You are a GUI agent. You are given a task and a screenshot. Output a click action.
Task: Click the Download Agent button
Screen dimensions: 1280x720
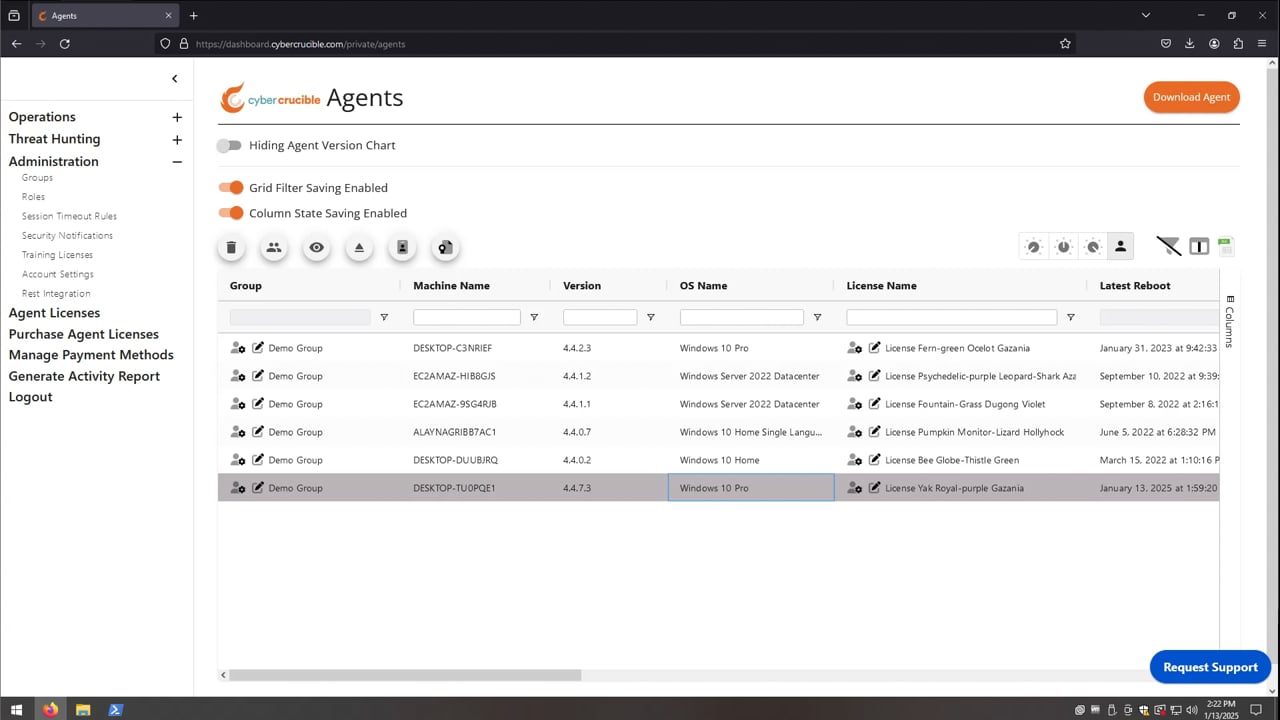pyautogui.click(x=1191, y=97)
